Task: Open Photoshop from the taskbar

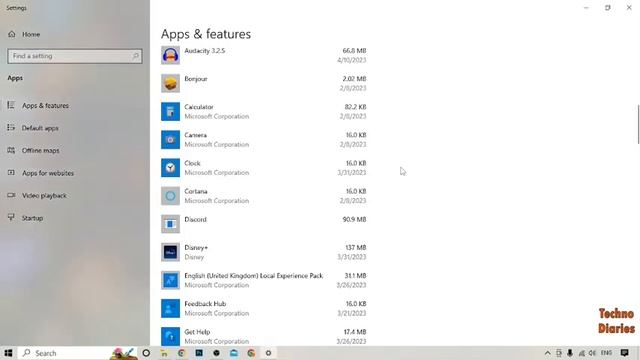Action: click(x=199, y=353)
